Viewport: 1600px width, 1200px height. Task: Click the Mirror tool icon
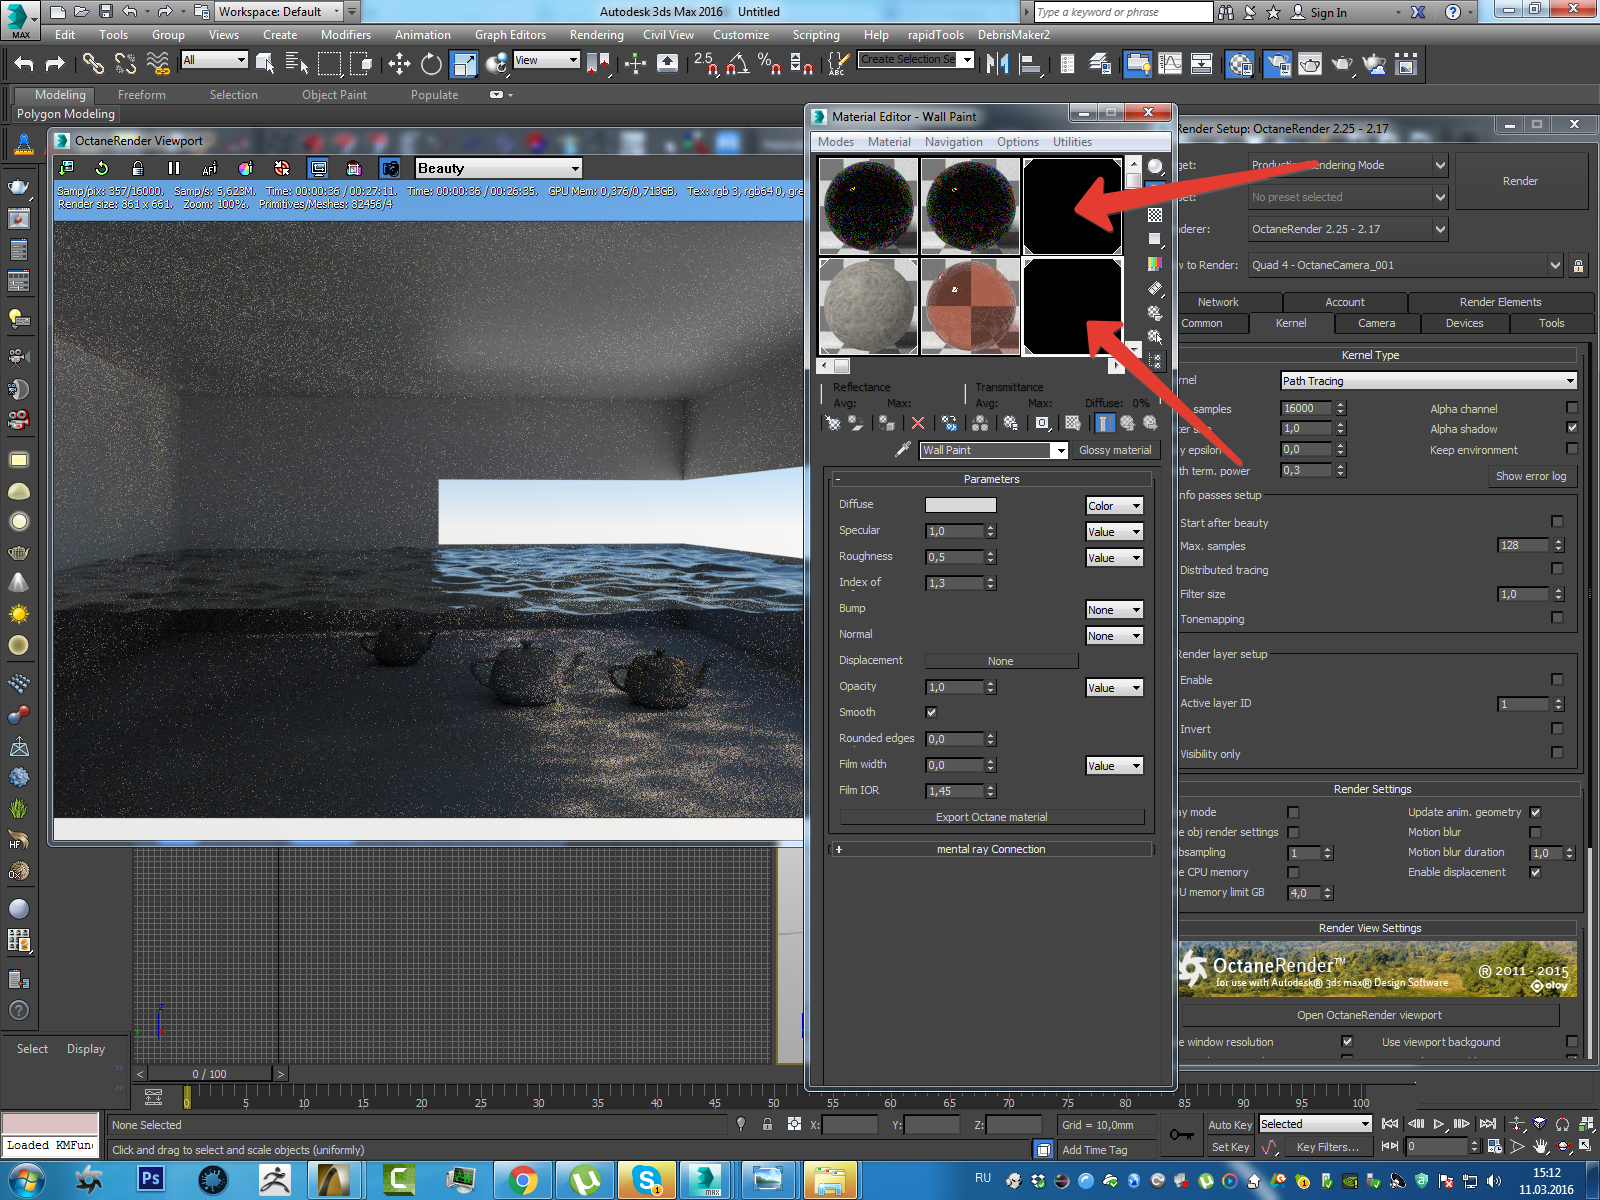click(x=997, y=64)
